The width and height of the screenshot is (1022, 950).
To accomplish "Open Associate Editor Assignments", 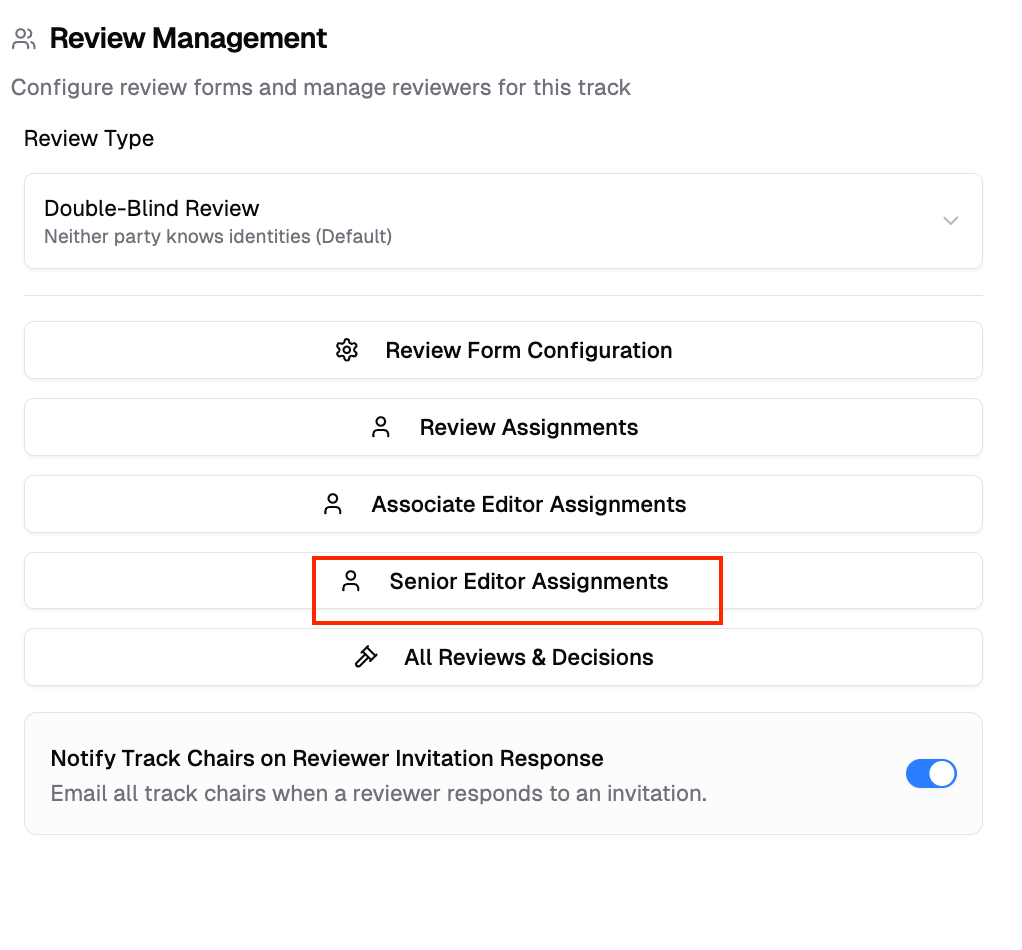I will pyautogui.click(x=528, y=504).
